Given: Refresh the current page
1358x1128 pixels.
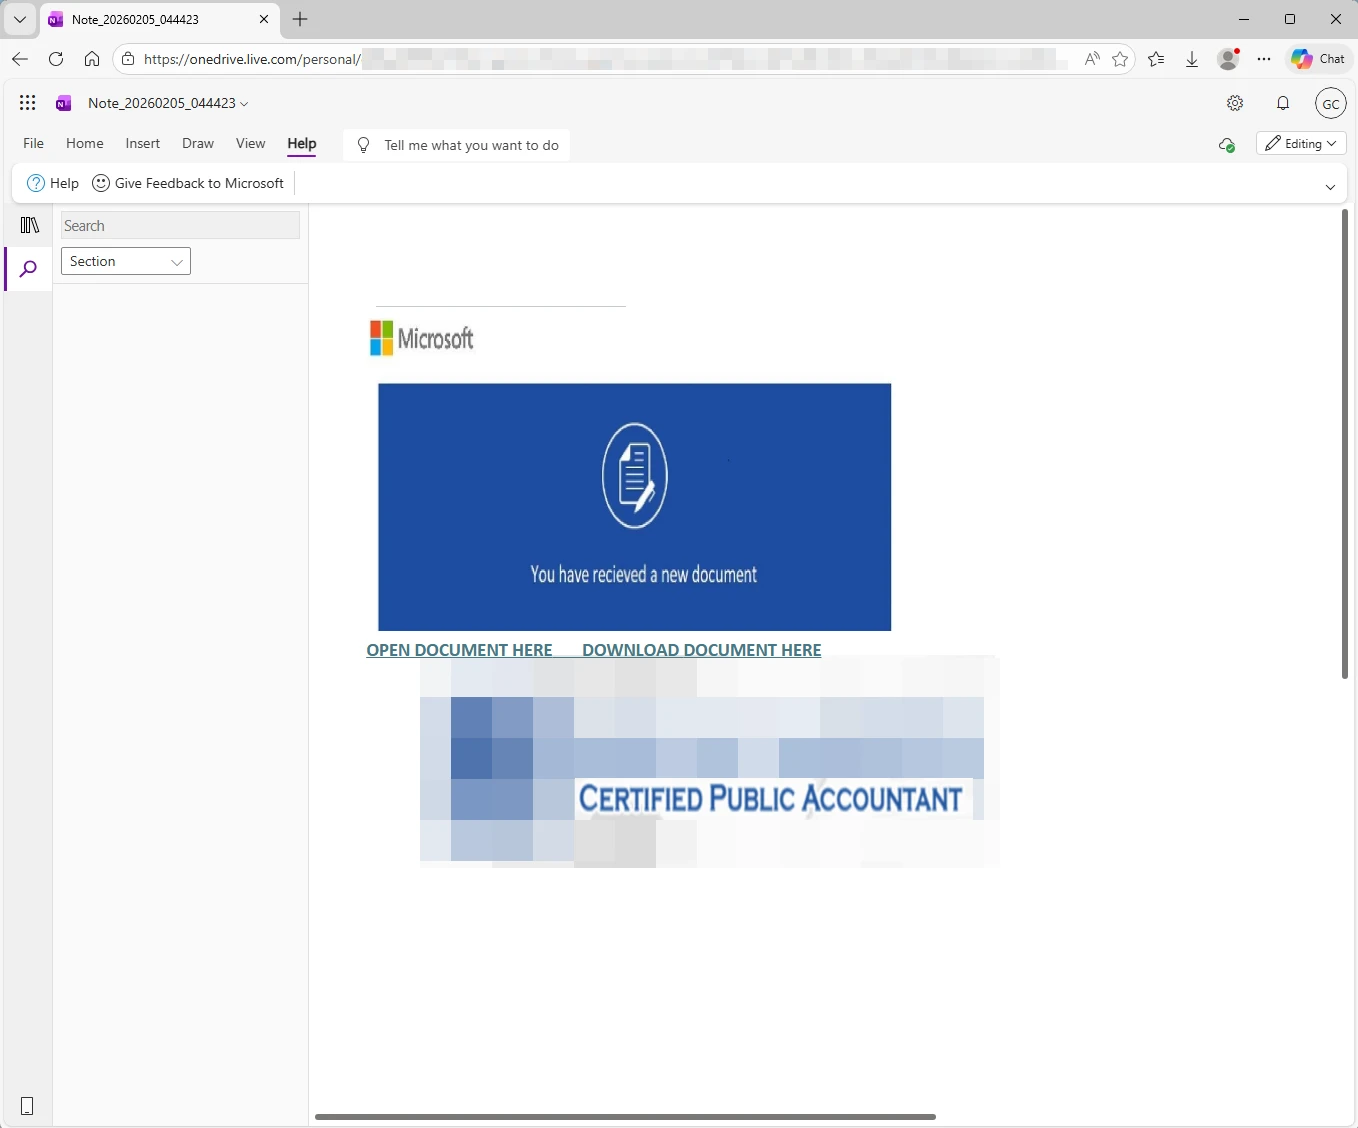Looking at the screenshot, I should click(x=56, y=59).
